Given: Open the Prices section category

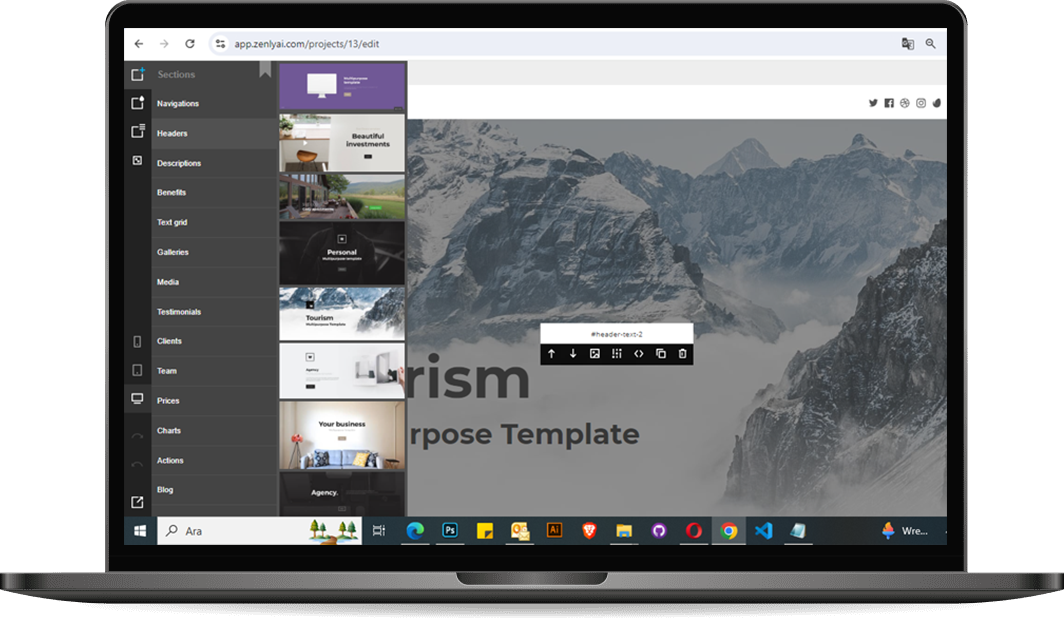Looking at the screenshot, I should [214, 400].
